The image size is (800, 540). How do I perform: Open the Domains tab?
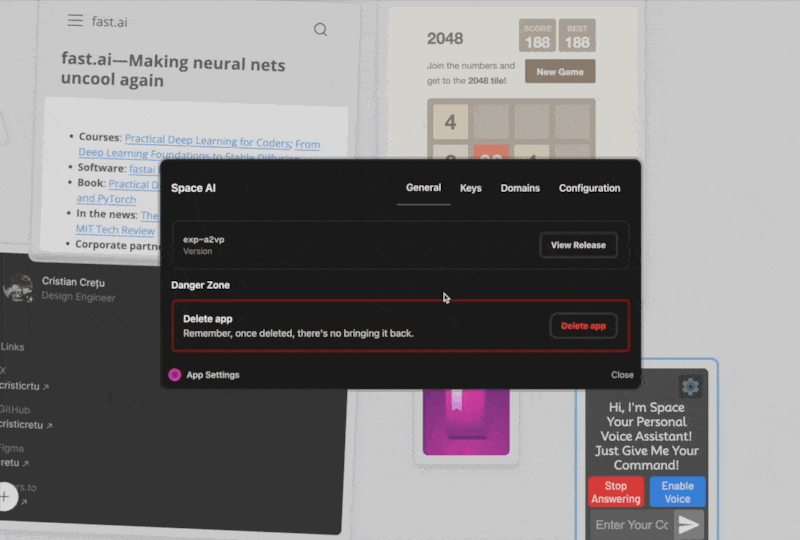tap(520, 188)
